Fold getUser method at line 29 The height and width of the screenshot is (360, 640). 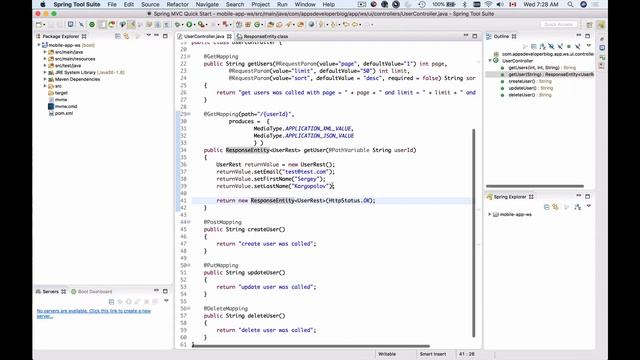pos(189,114)
